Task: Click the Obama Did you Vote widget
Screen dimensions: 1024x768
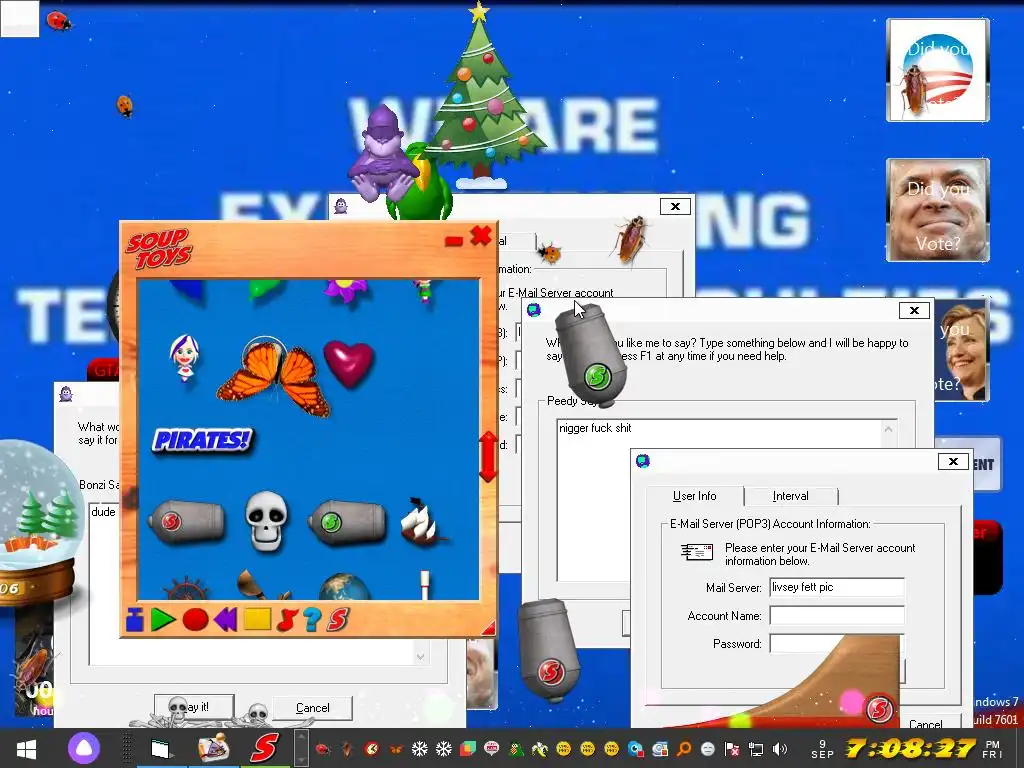Action: [938, 70]
